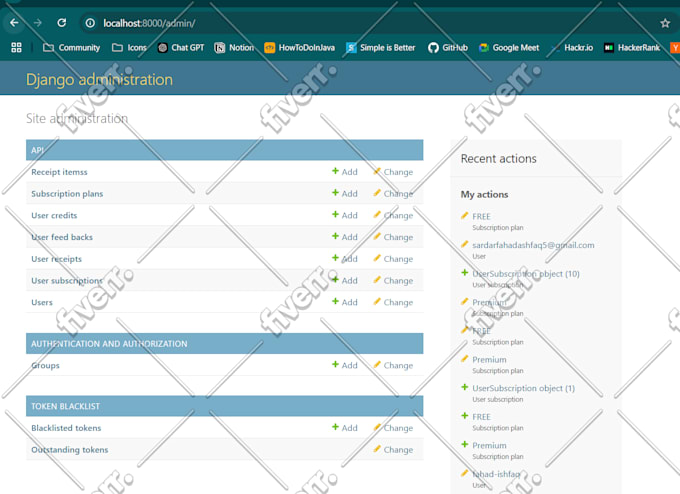Click the browser forward arrow
680x494 pixels.
pyautogui.click(x=38, y=23)
